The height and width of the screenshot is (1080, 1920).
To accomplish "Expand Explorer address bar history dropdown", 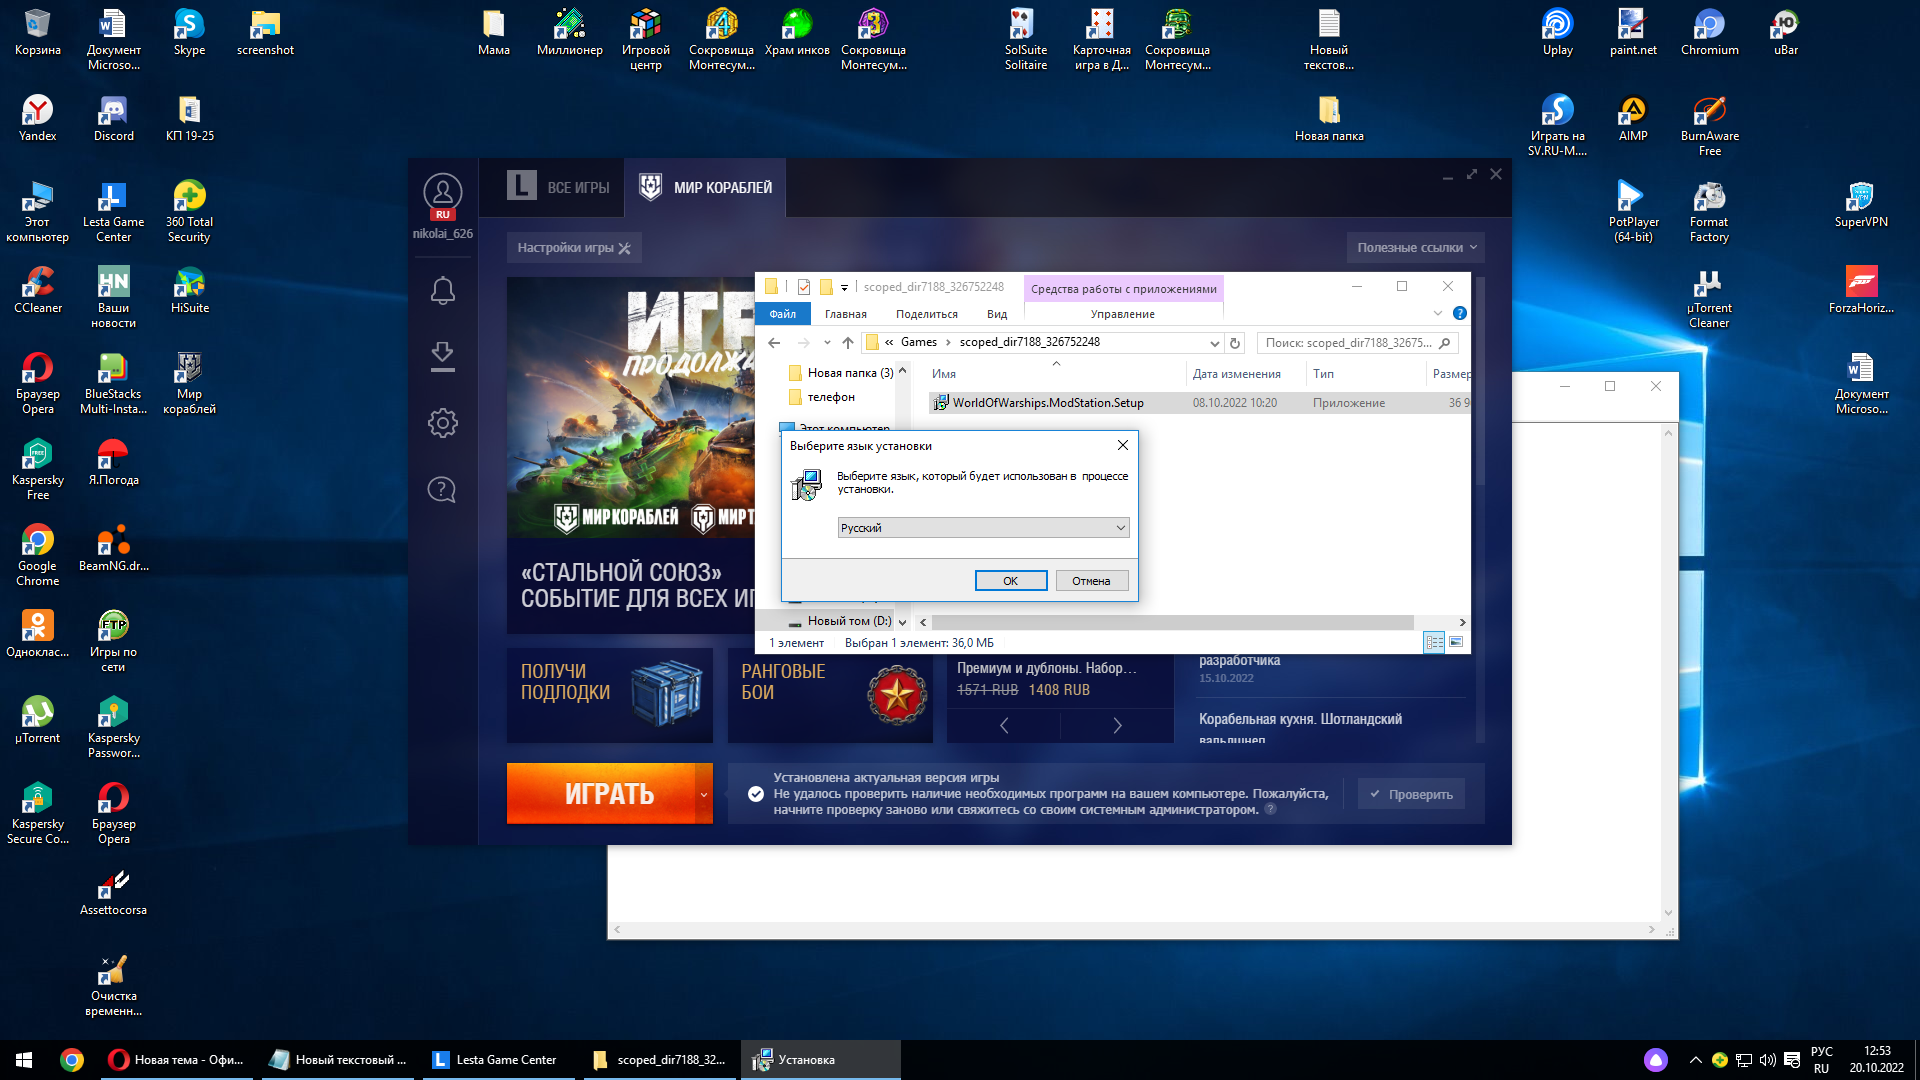I will tap(1214, 343).
